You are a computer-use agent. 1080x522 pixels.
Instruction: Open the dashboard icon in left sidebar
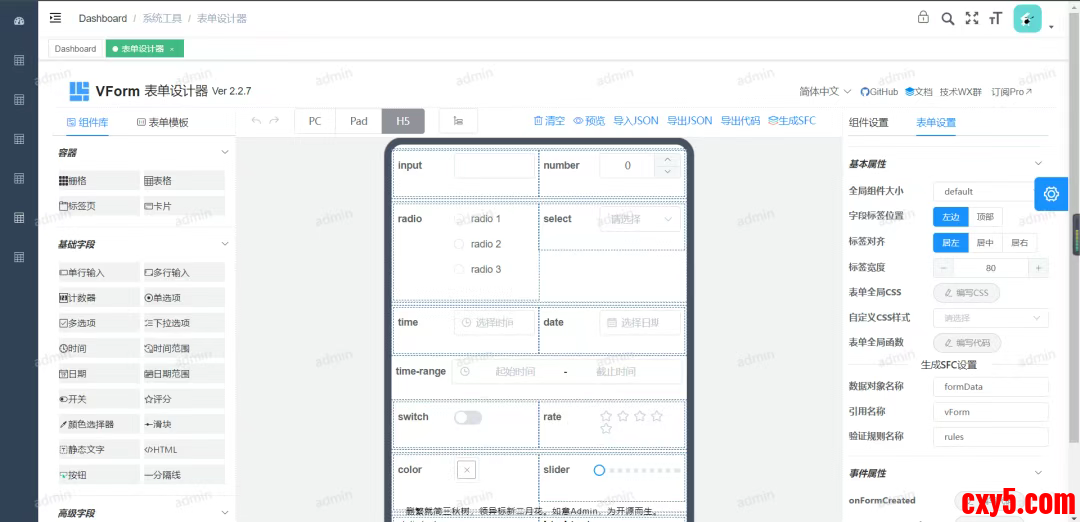[x=18, y=20]
